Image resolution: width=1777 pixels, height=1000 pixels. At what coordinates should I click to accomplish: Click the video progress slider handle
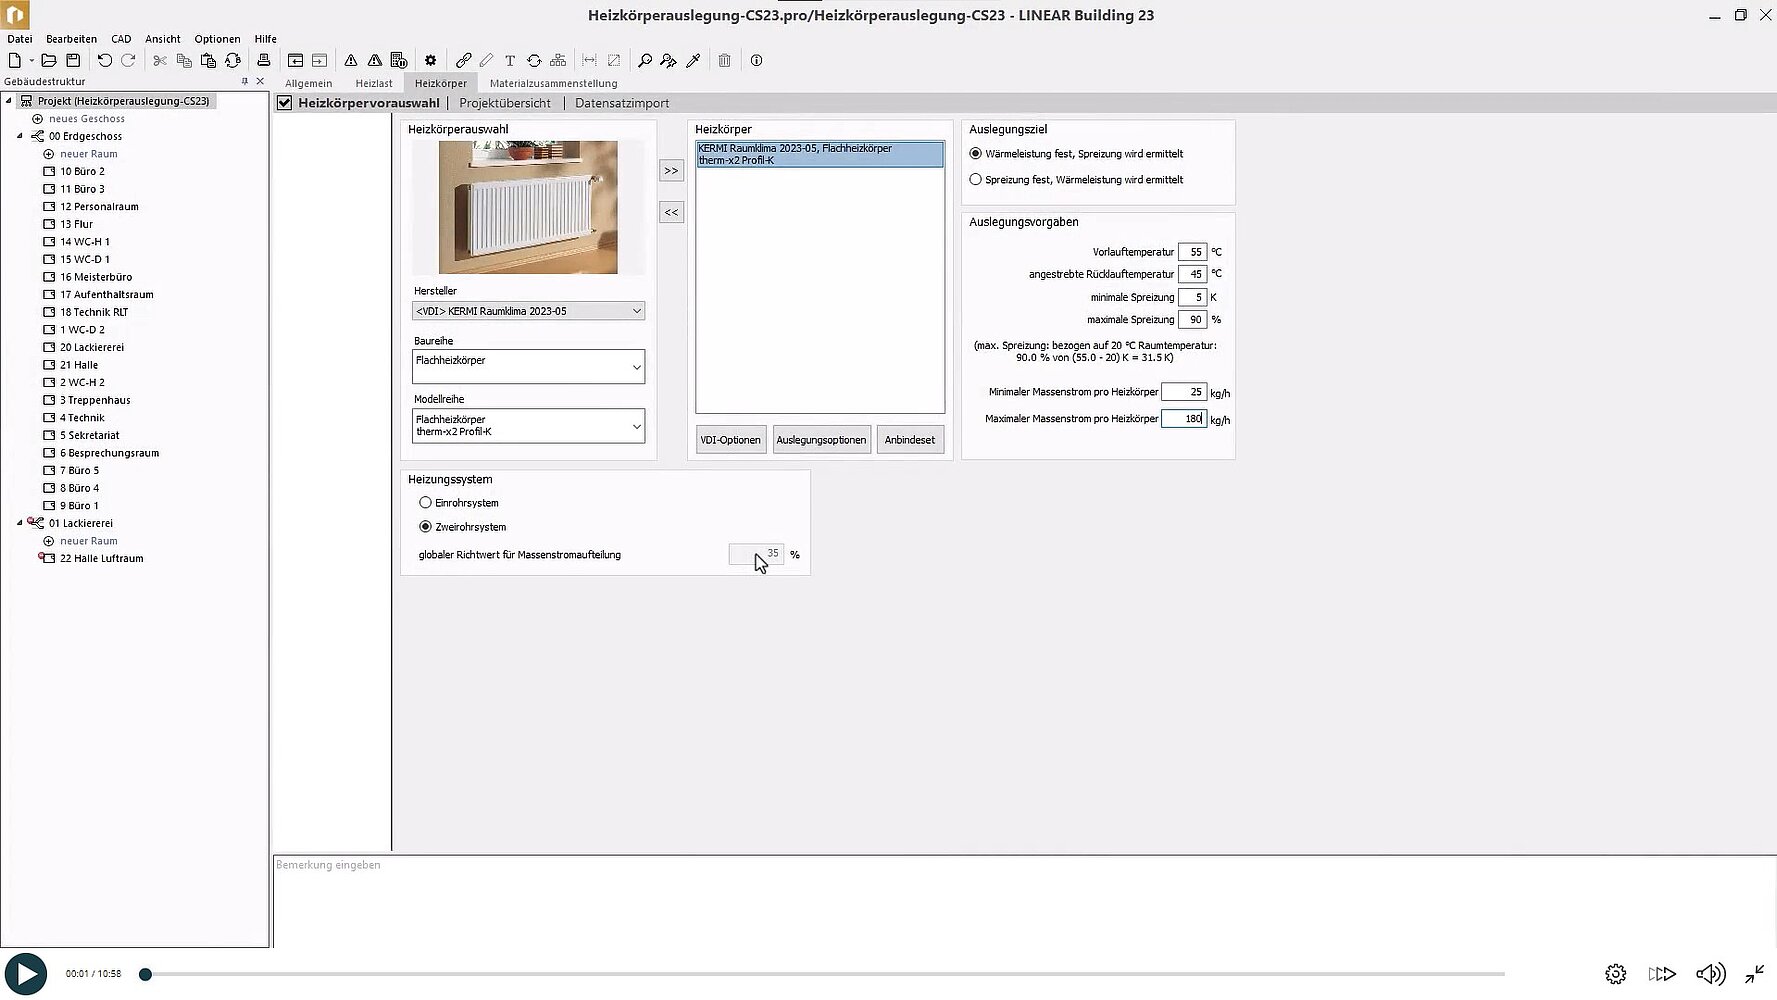click(145, 974)
